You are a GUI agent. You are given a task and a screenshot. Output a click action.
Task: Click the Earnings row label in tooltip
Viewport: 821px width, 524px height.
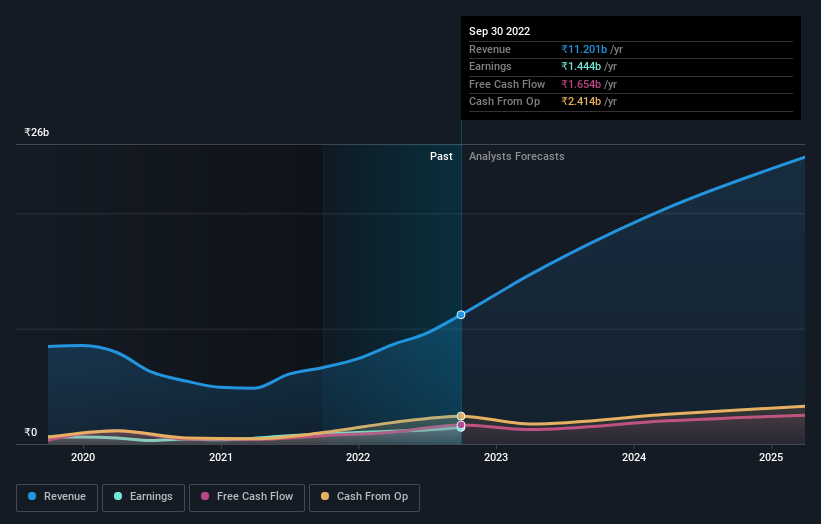pos(490,66)
